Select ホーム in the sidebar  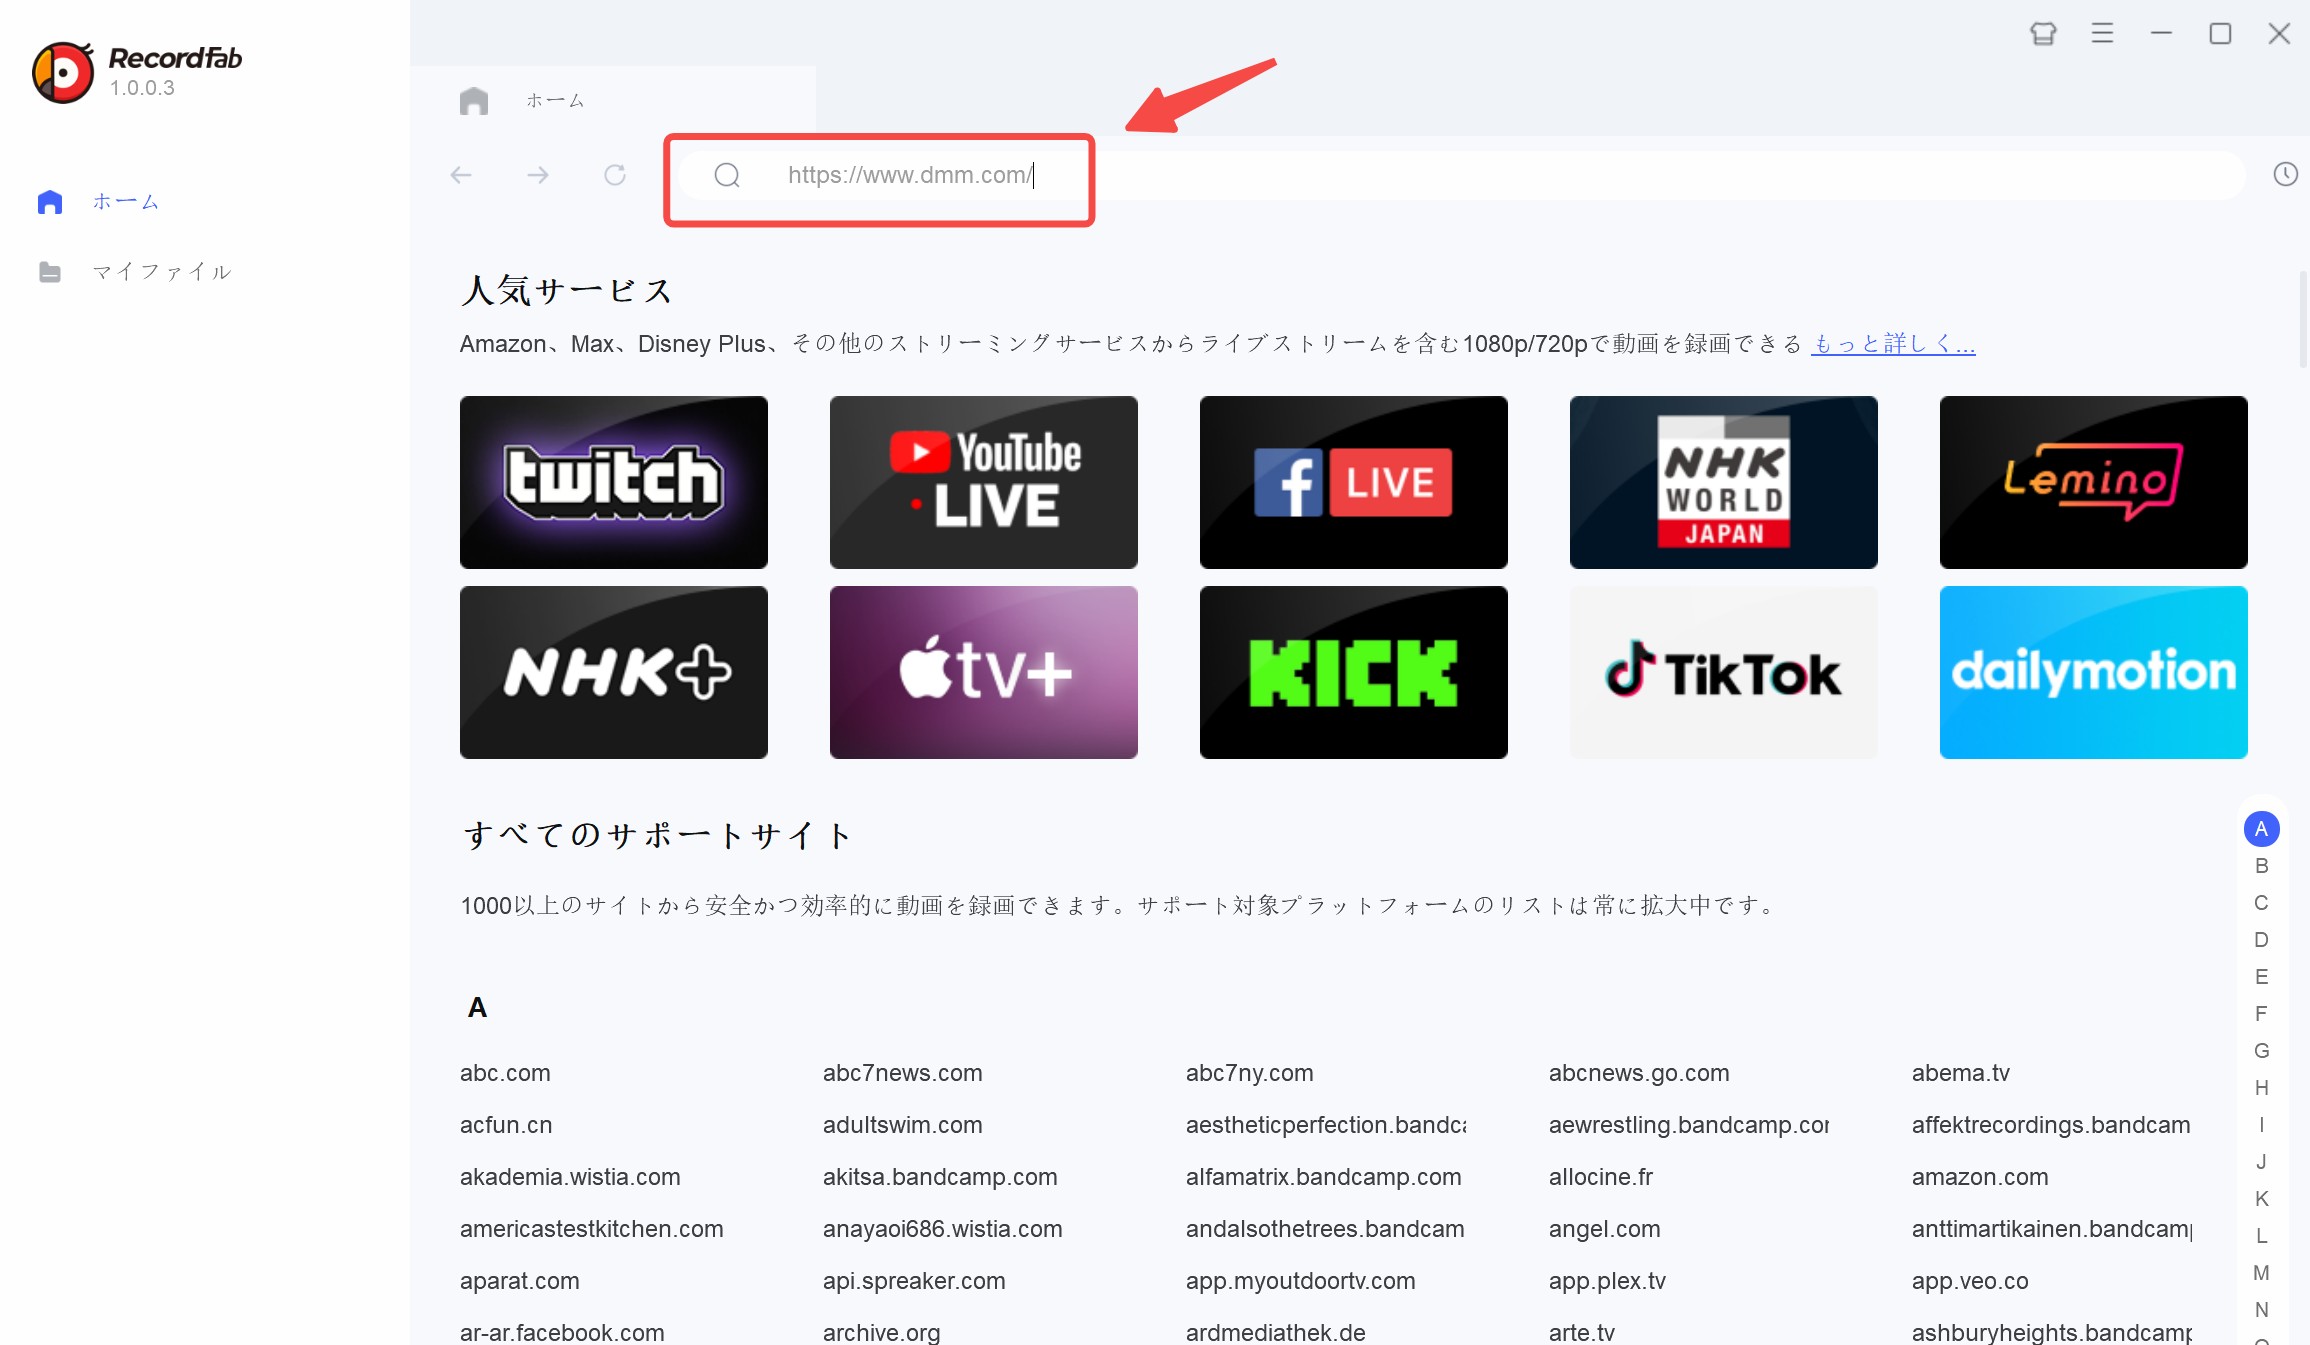tap(125, 202)
